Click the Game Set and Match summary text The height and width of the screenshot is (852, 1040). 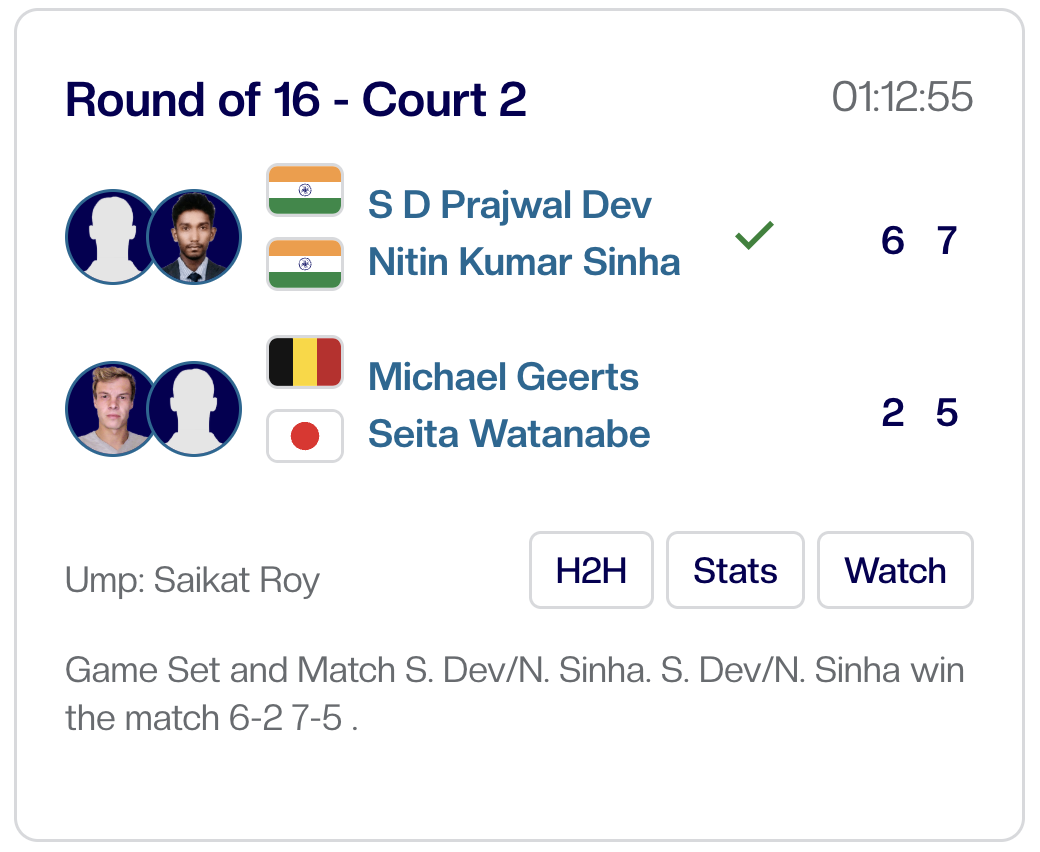(x=514, y=693)
